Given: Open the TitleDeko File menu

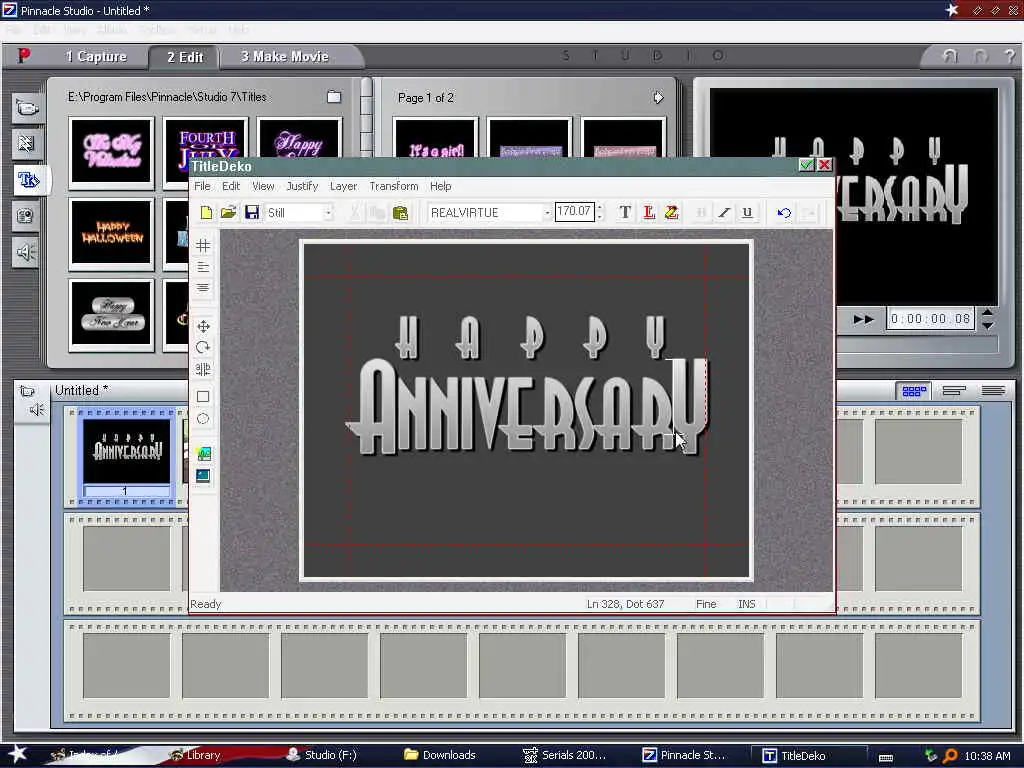Looking at the screenshot, I should 202,186.
